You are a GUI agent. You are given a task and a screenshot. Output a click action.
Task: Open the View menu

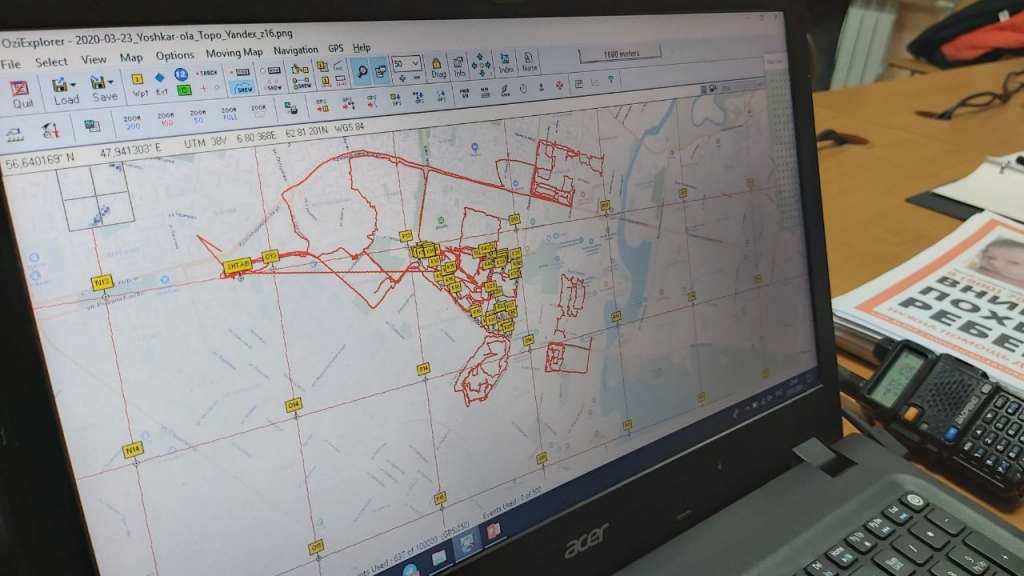[x=93, y=59]
